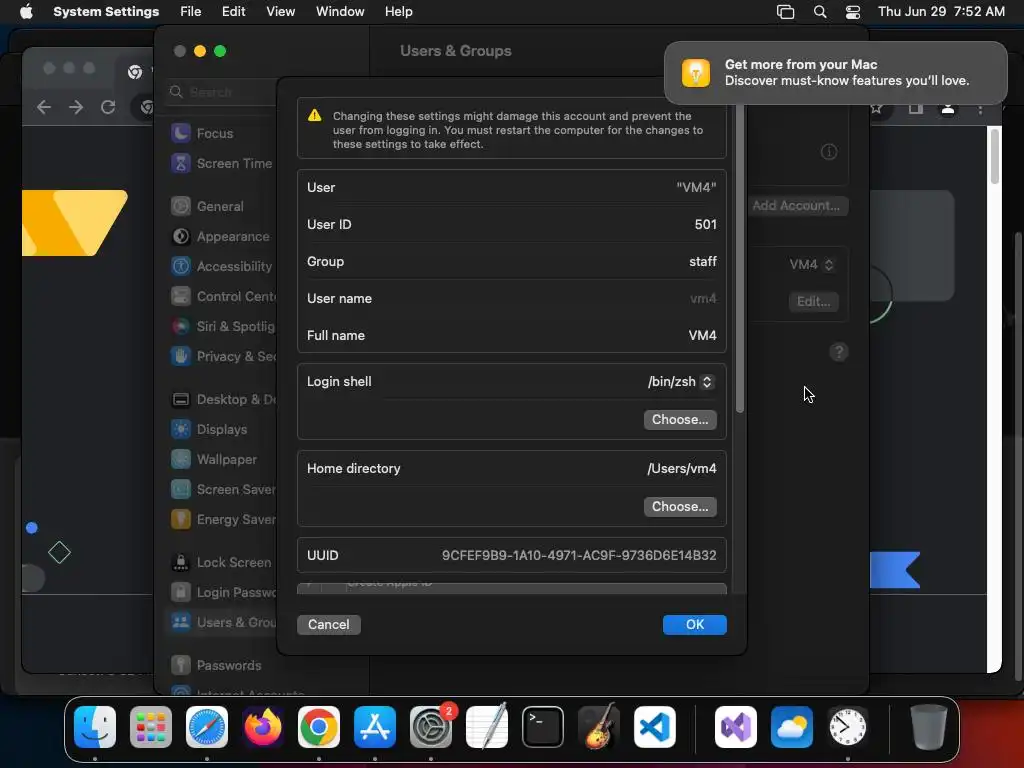This screenshot has height=768, width=1024.
Task: Click the Chrome back arrow button
Action: pos(44,107)
